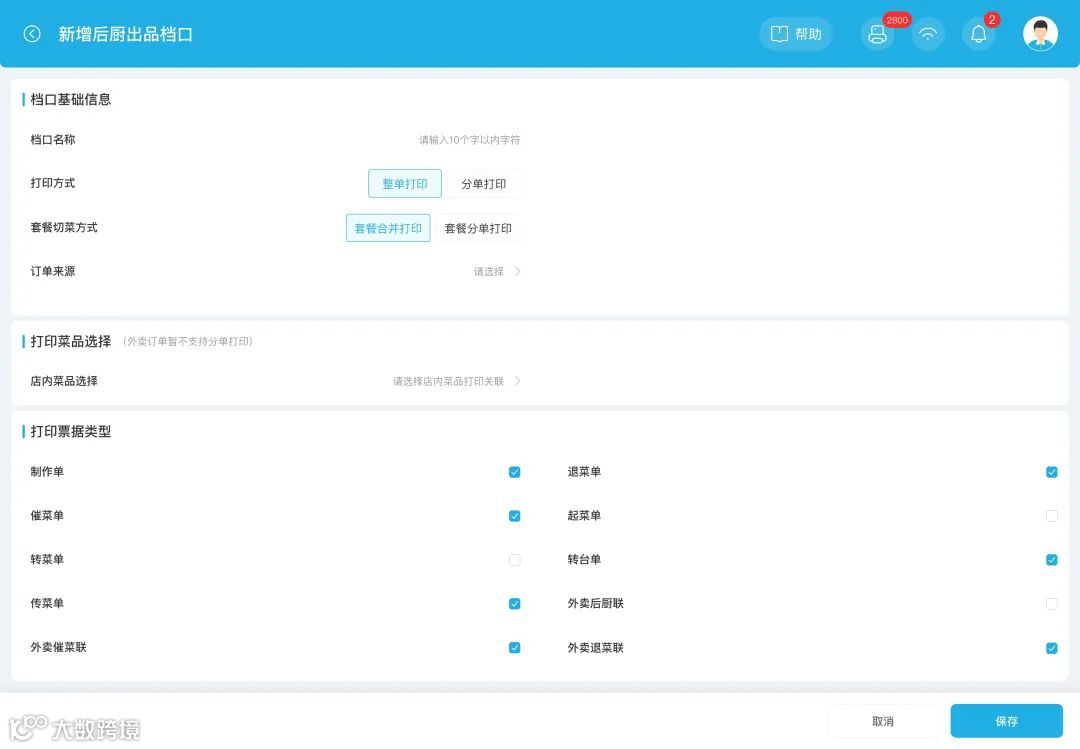Screen dimensions: 1080x749
Task: Select 分单打印 print mode
Action: point(484,184)
